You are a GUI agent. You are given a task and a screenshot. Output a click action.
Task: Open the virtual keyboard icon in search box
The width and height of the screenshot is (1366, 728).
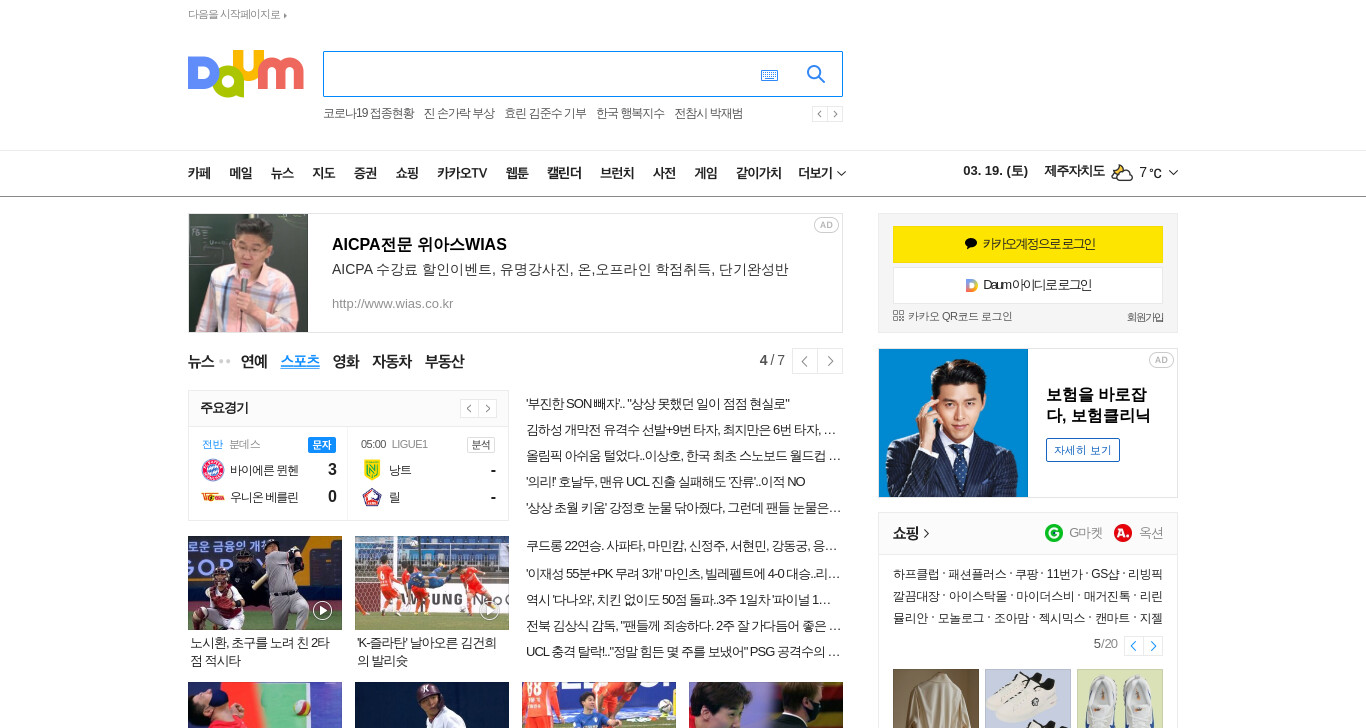(769, 75)
